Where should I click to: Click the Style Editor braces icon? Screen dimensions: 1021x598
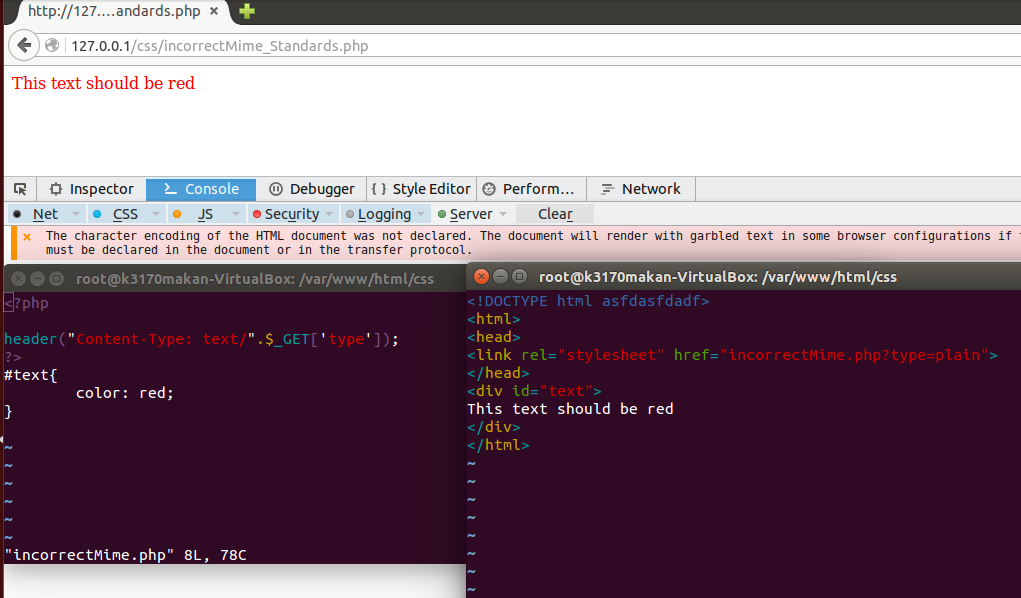(x=381, y=189)
